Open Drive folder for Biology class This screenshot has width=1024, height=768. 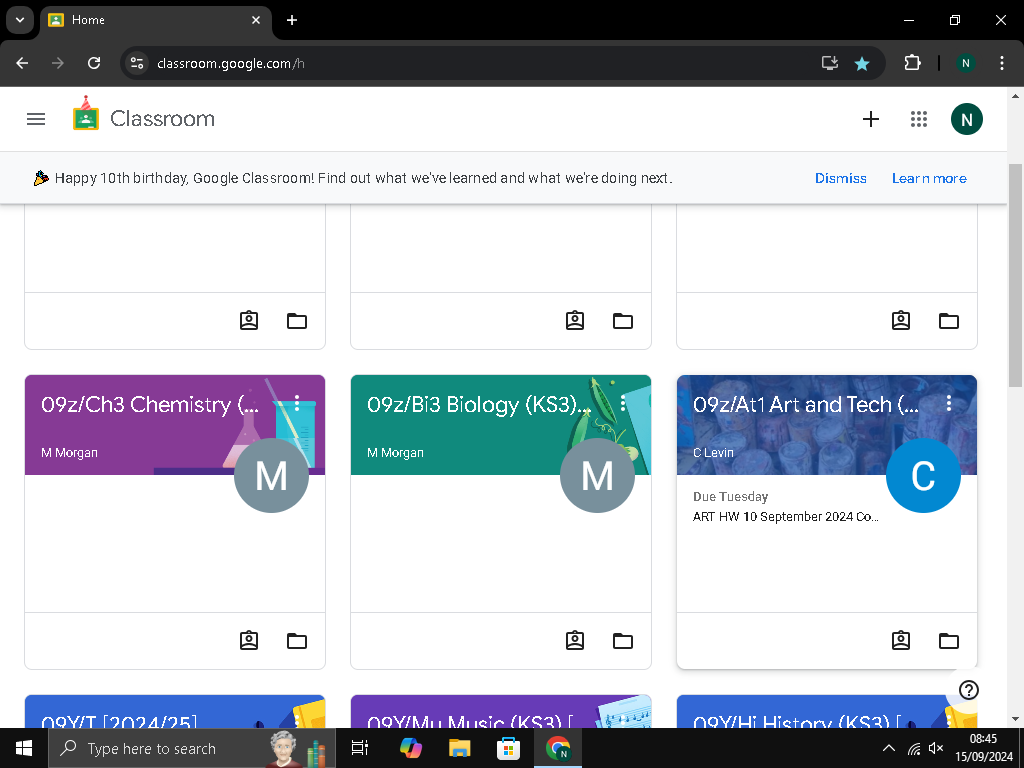click(623, 641)
